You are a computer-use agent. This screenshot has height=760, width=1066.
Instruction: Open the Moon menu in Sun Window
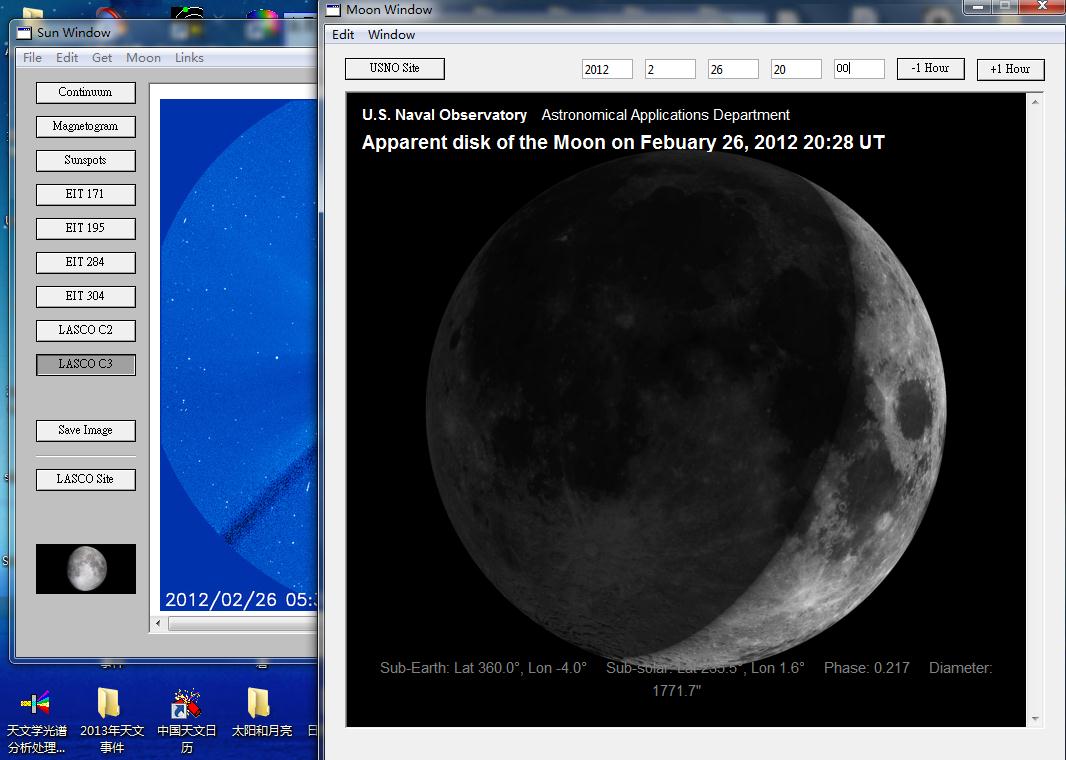click(143, 58)
